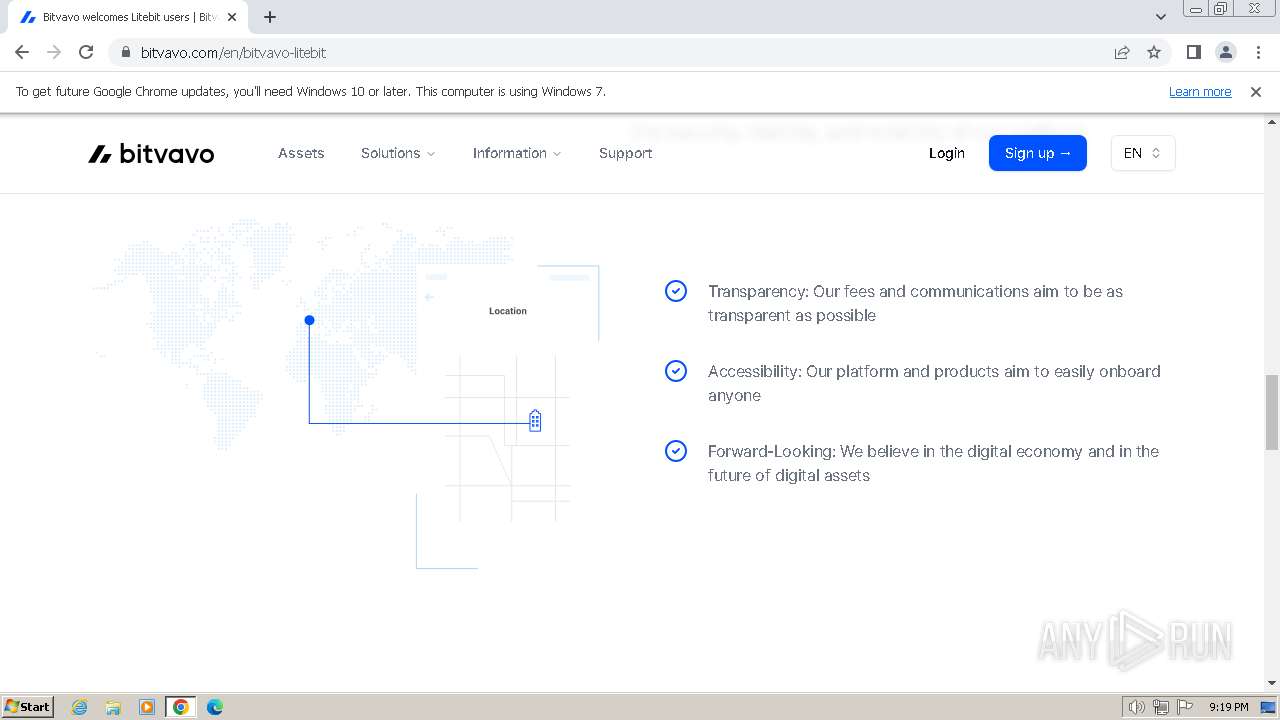Open Action Center flag icon
Viewport: 1280px width, 720px height.
click(1185, 707)
